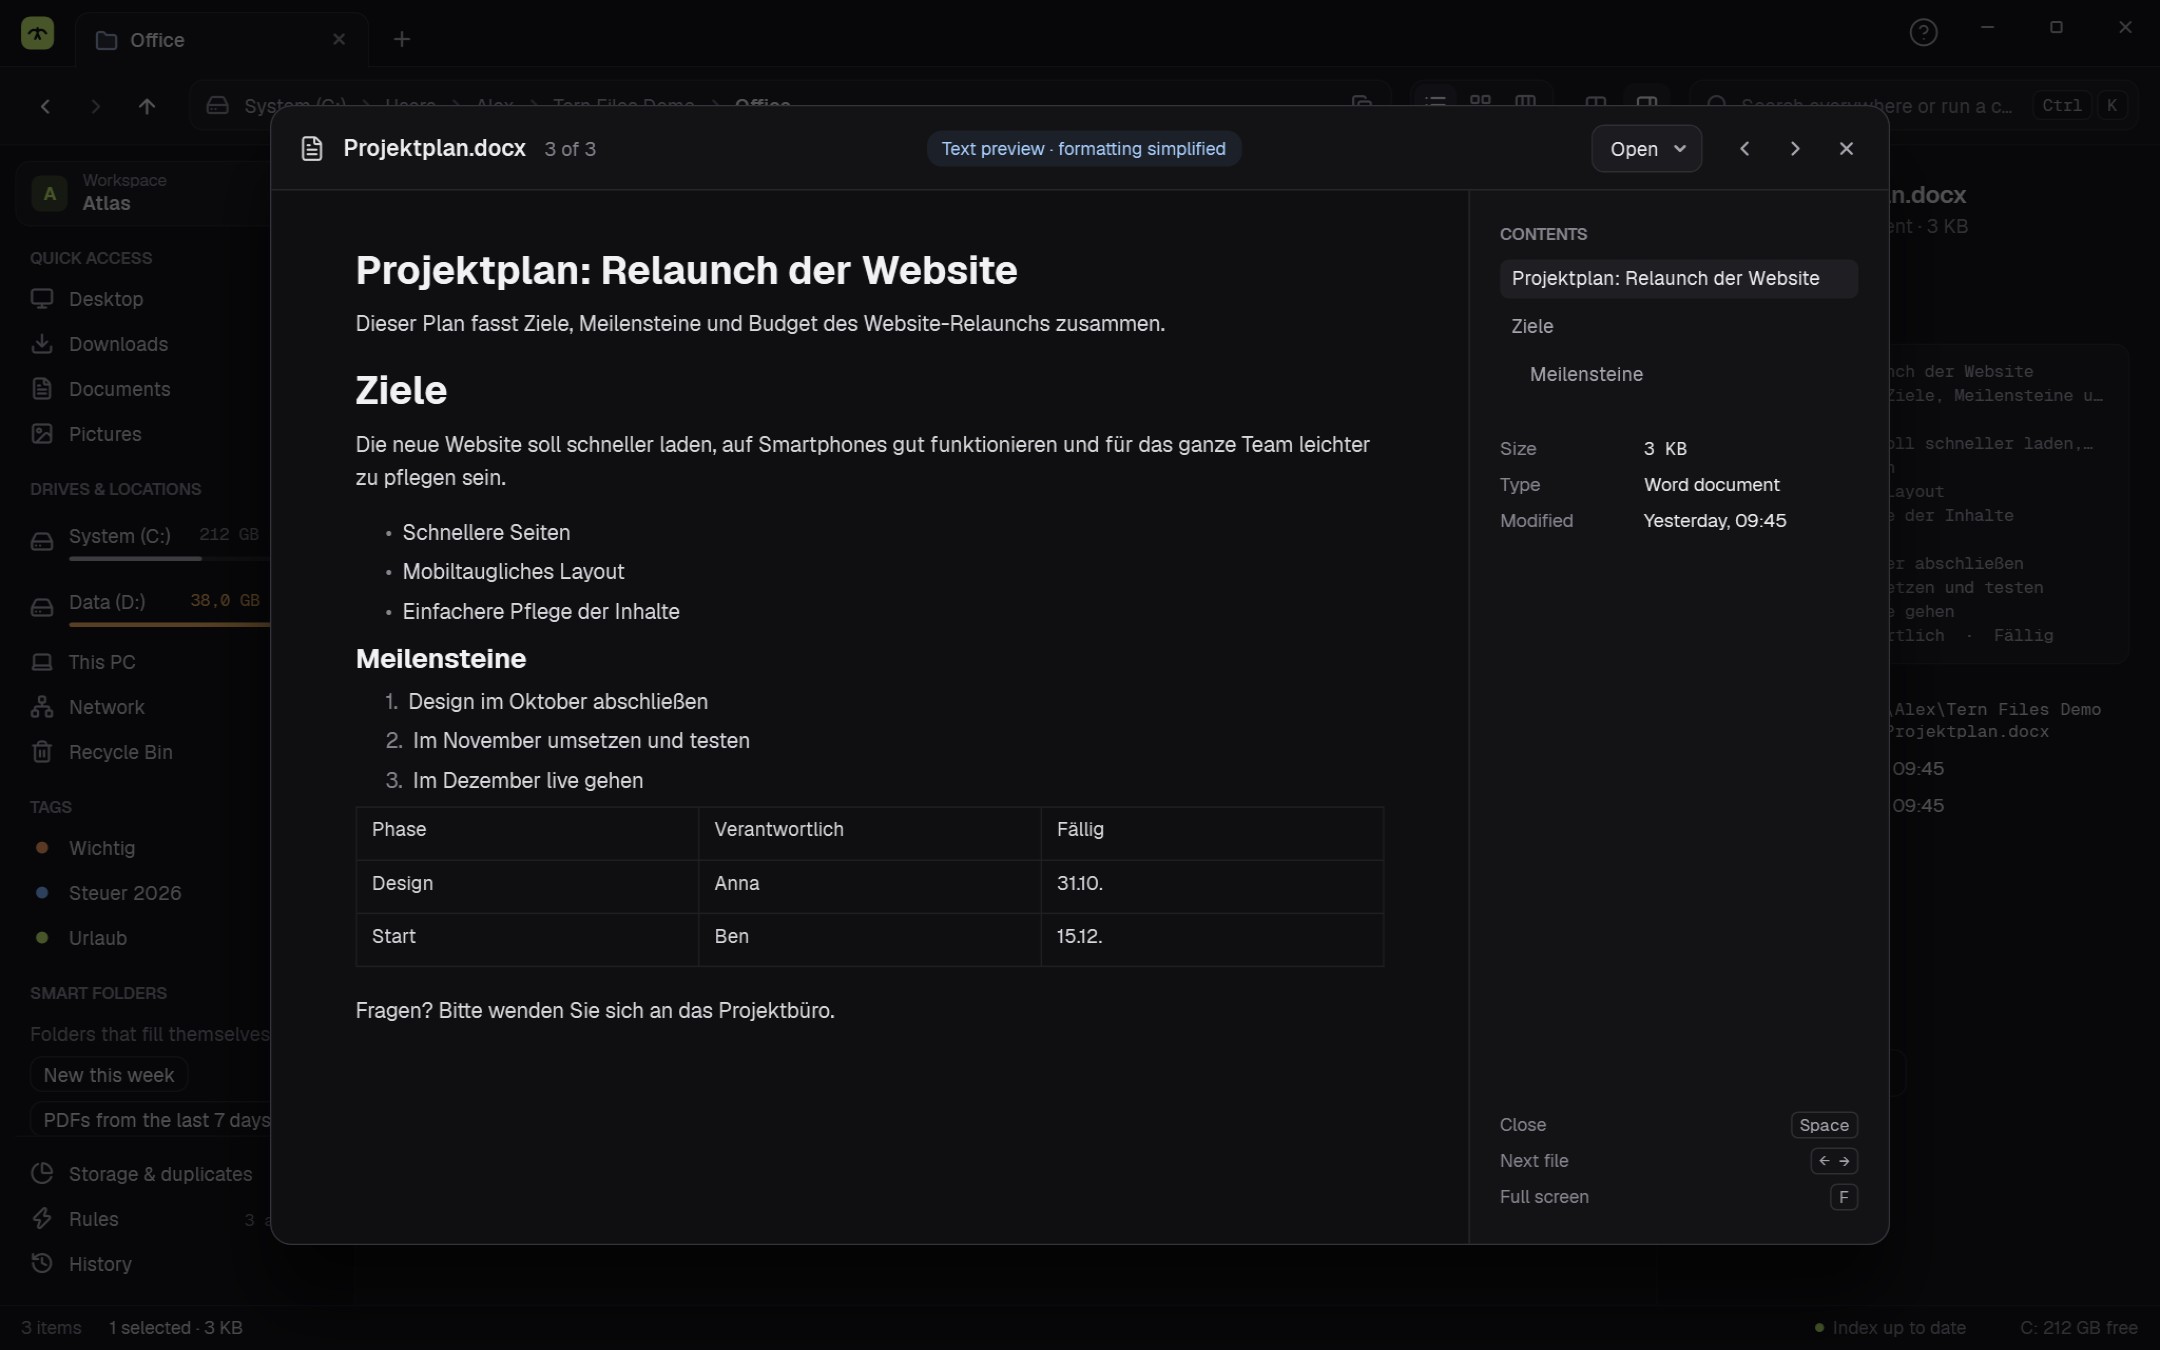Click 'Index up to date' status indicator
This screenshot has width=2160, height=1350.
(x=1890, y=1328)
